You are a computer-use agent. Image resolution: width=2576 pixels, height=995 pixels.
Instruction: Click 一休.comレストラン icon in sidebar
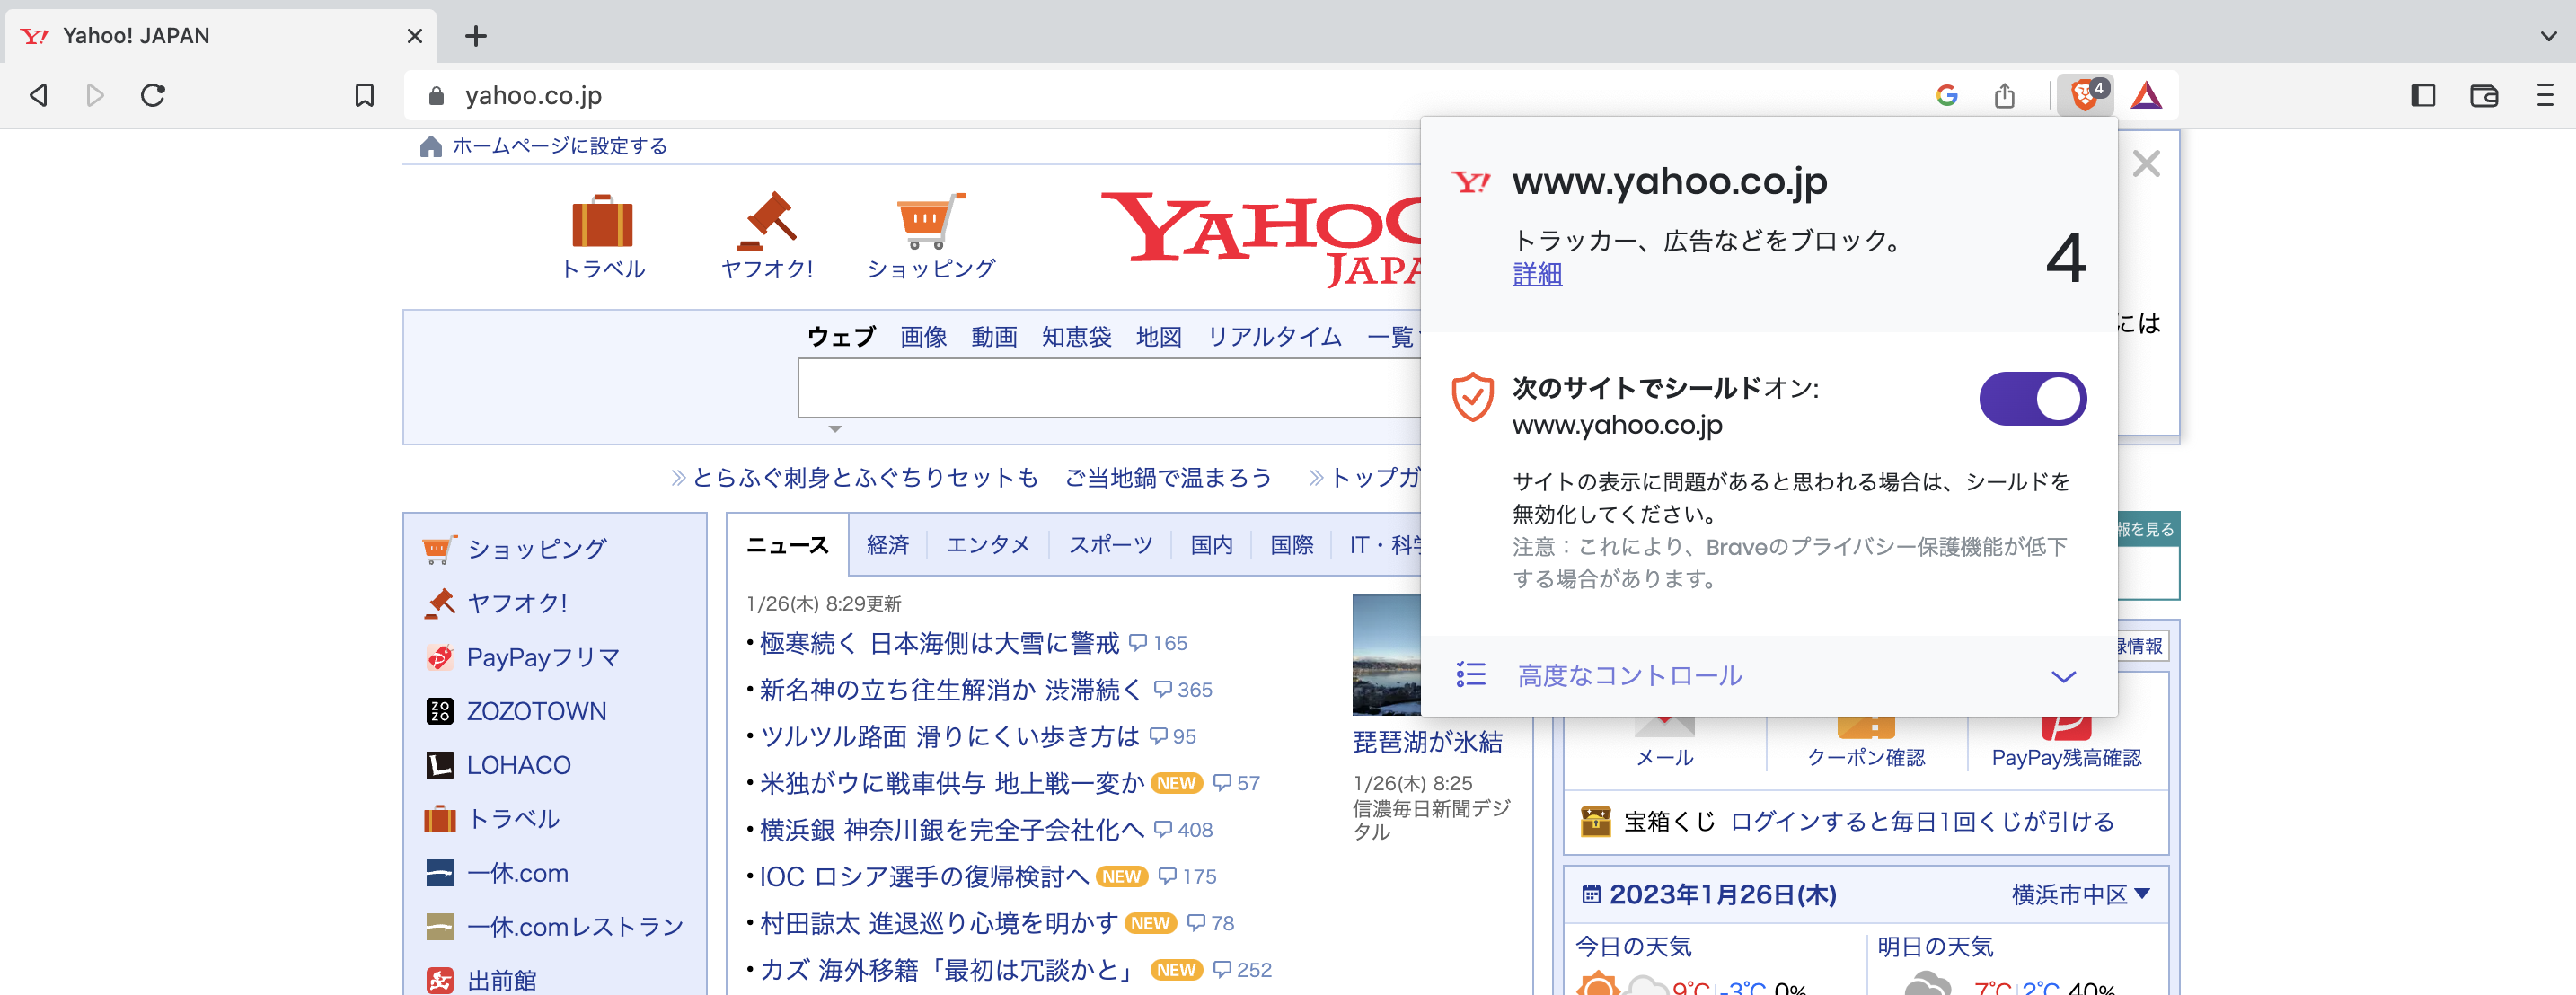(440, 927)
